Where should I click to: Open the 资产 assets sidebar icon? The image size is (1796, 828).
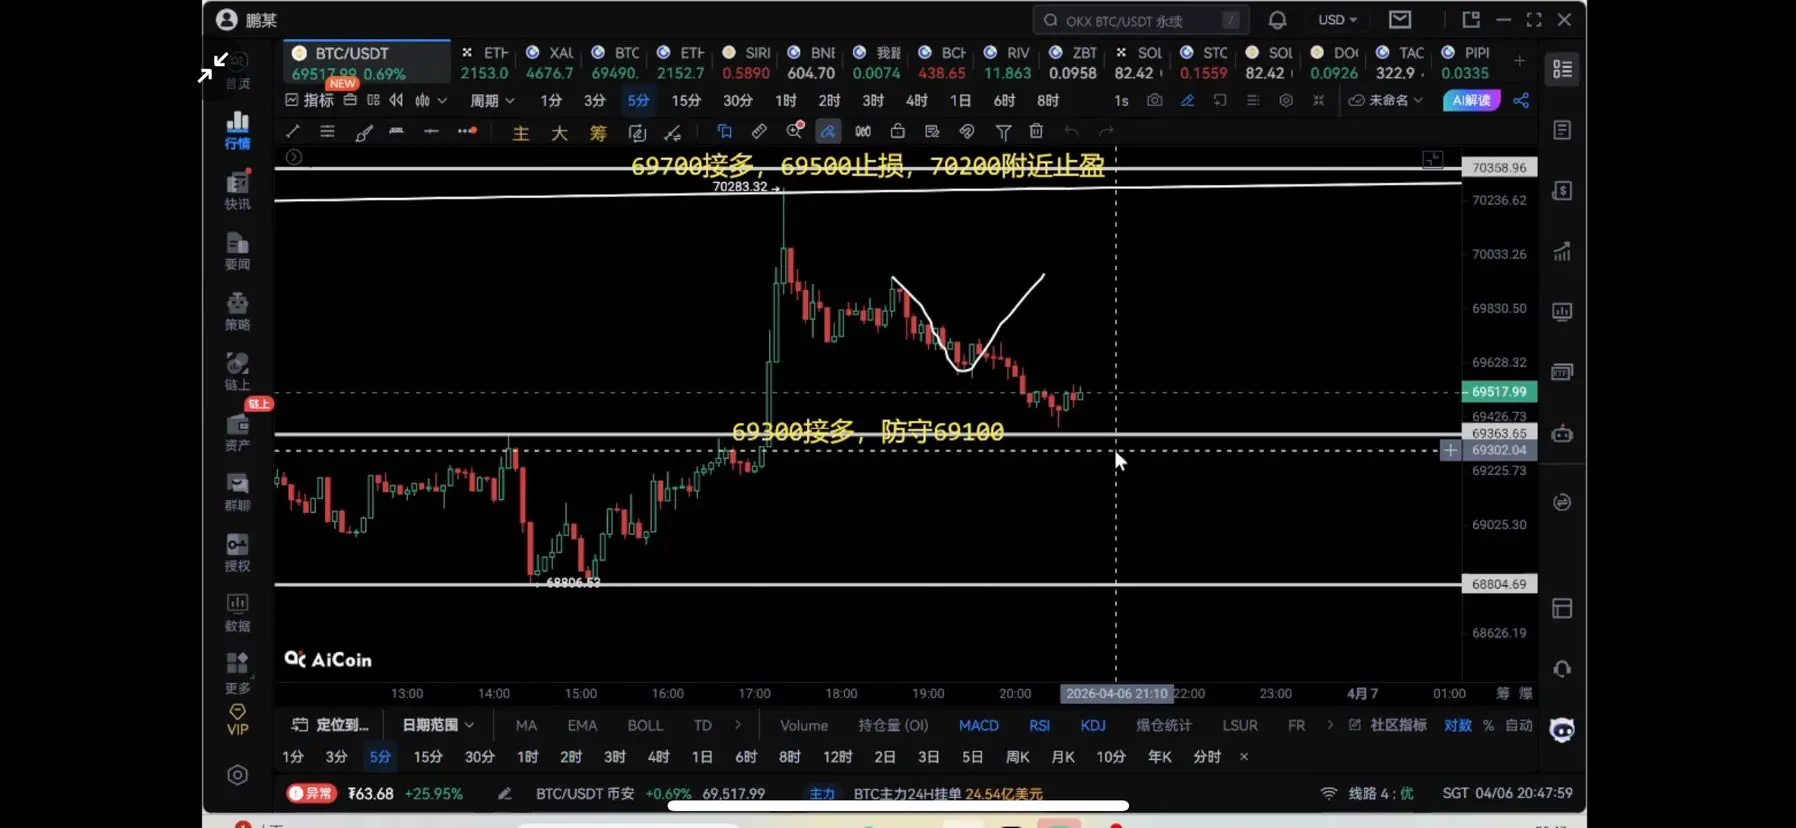237,431
